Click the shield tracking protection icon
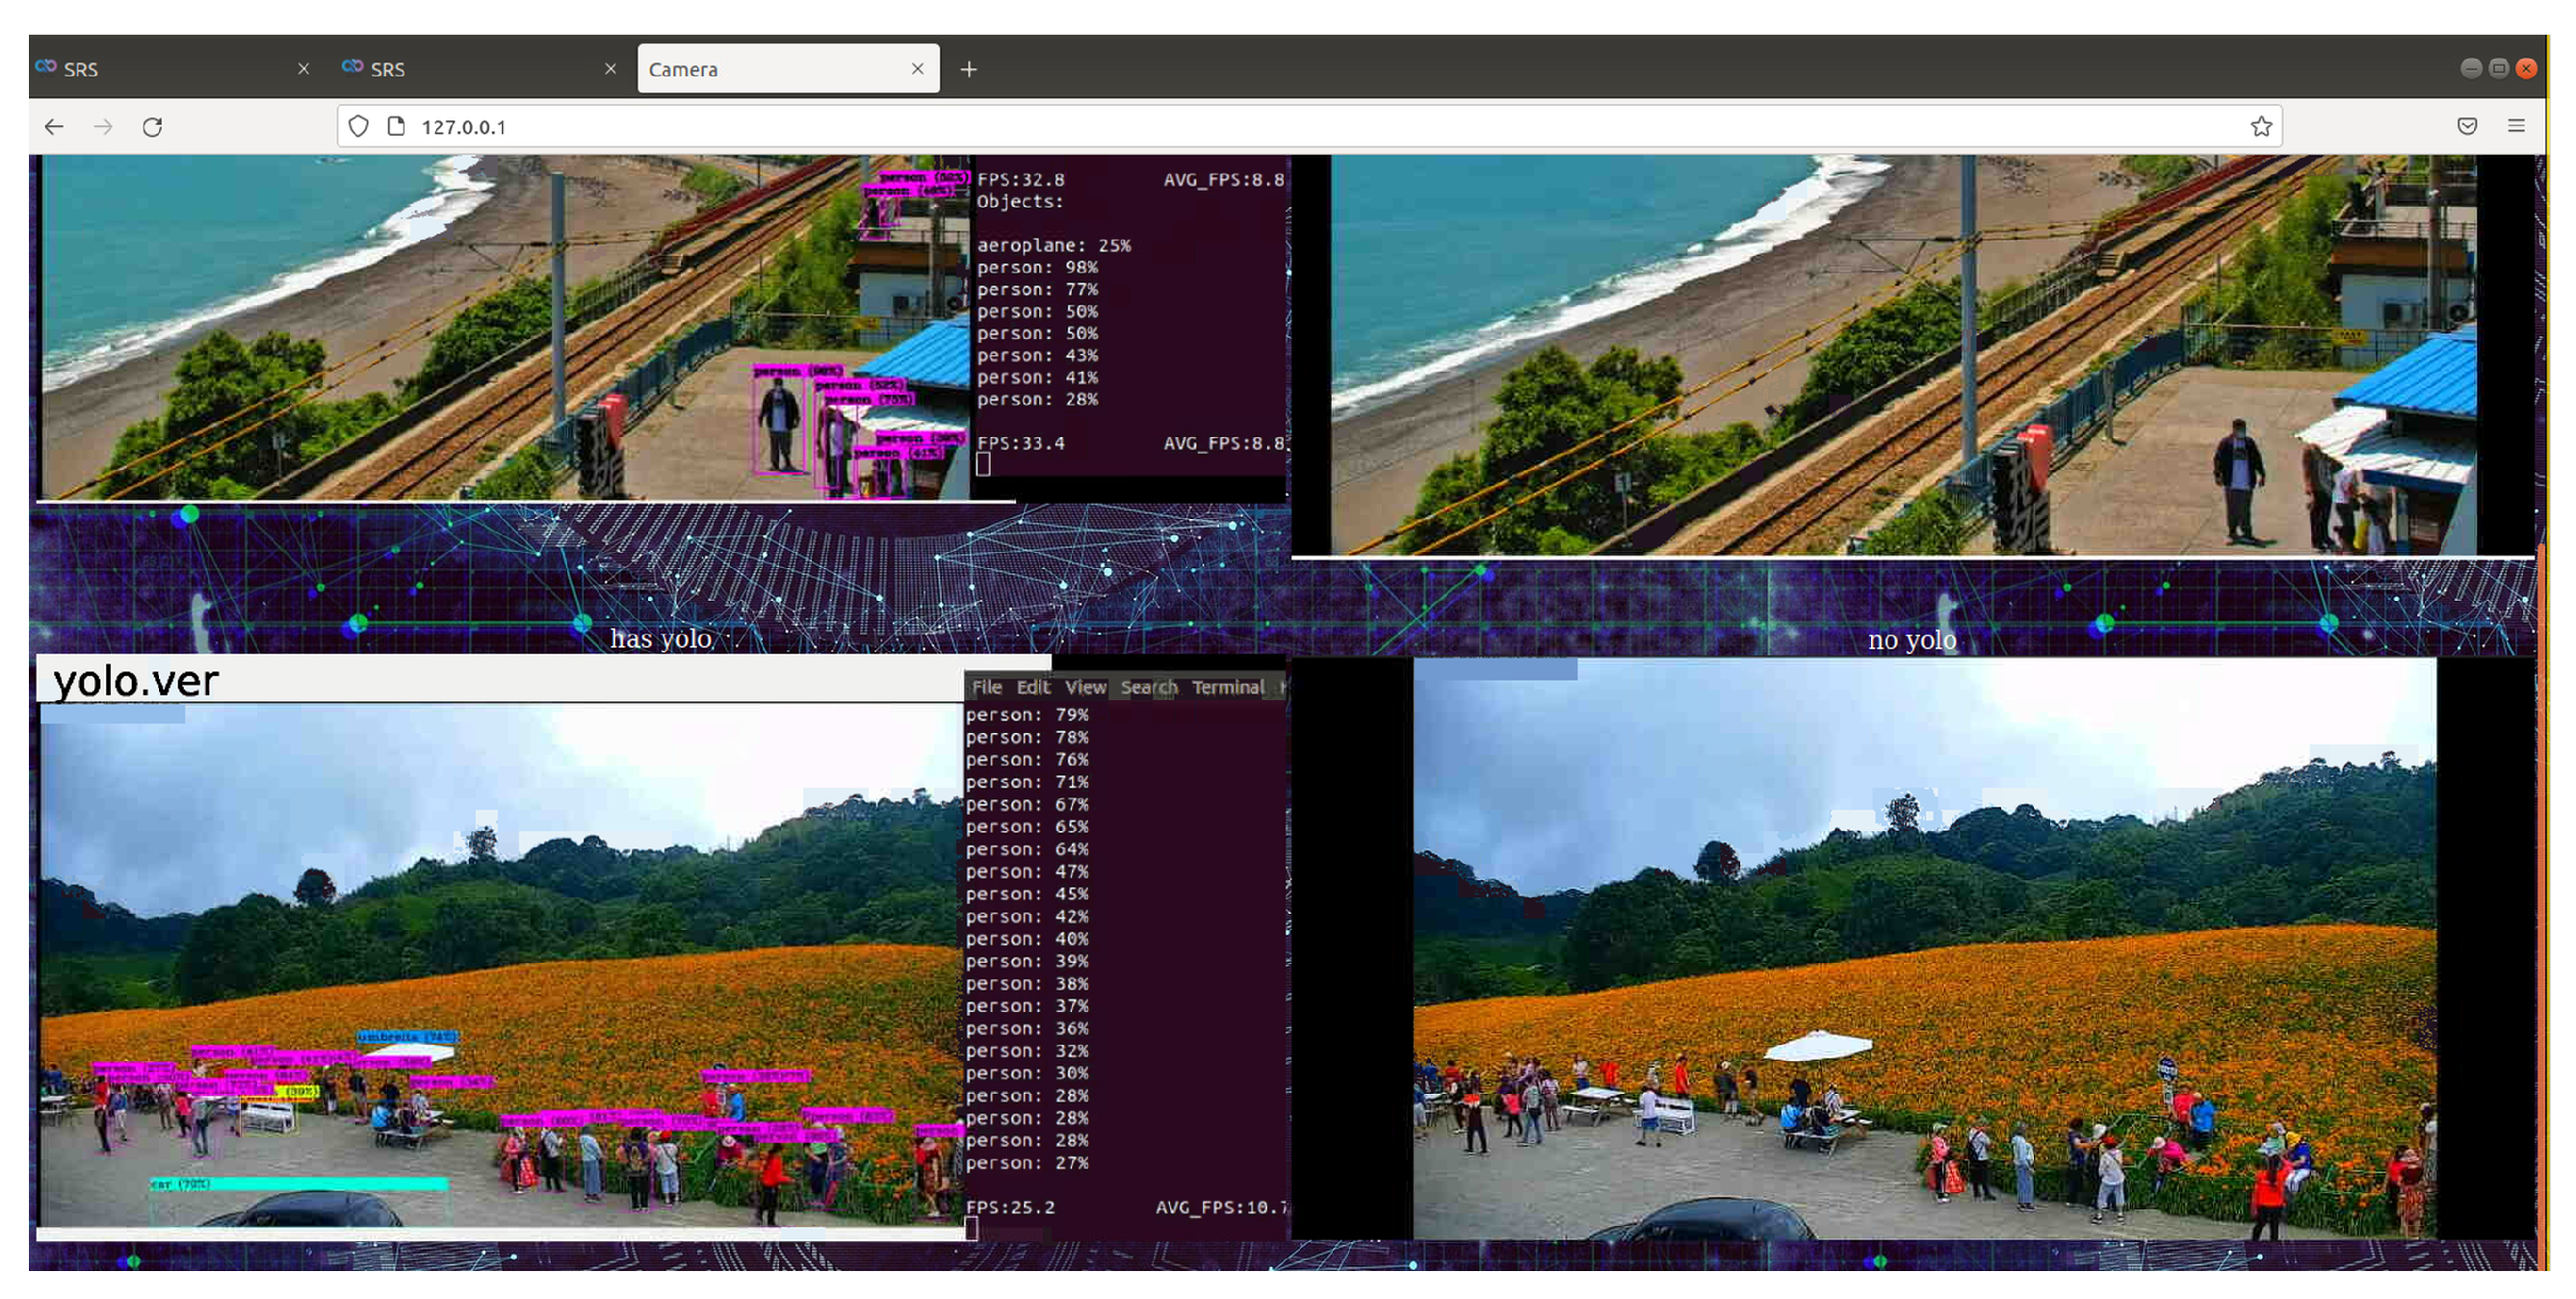 [x=358, y=127]
